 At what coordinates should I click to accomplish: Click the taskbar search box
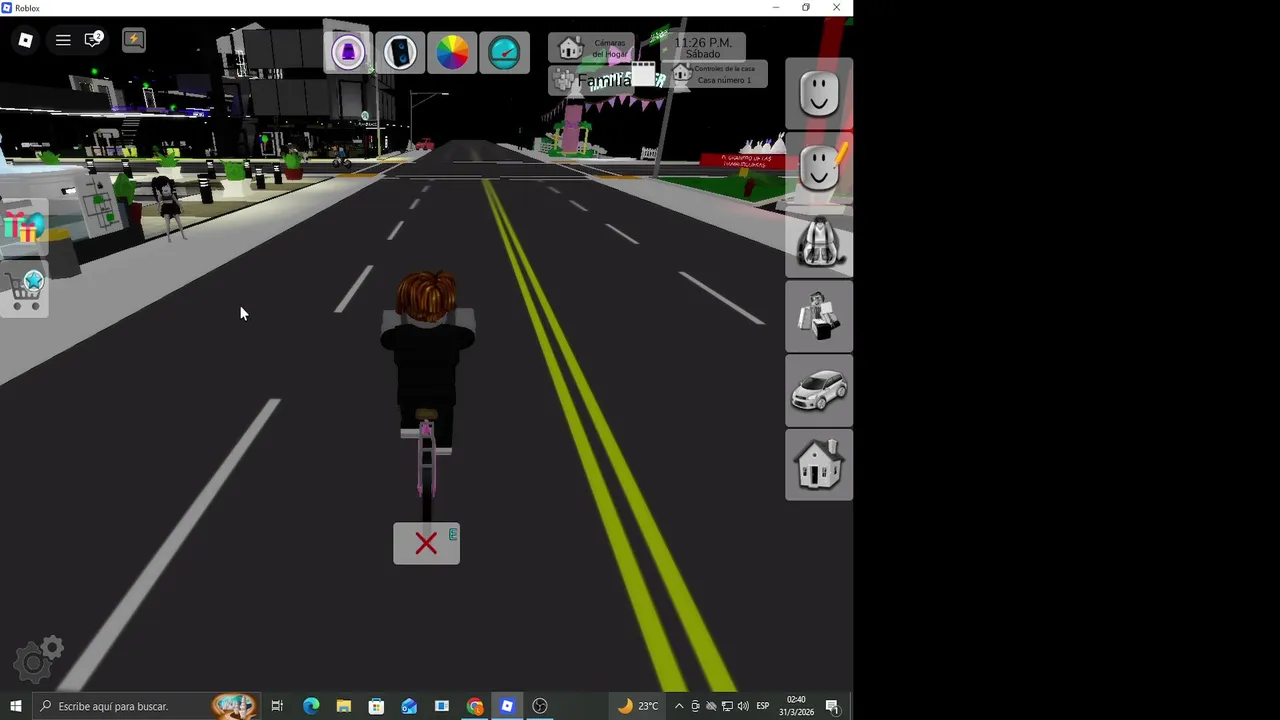click(145, 706)
